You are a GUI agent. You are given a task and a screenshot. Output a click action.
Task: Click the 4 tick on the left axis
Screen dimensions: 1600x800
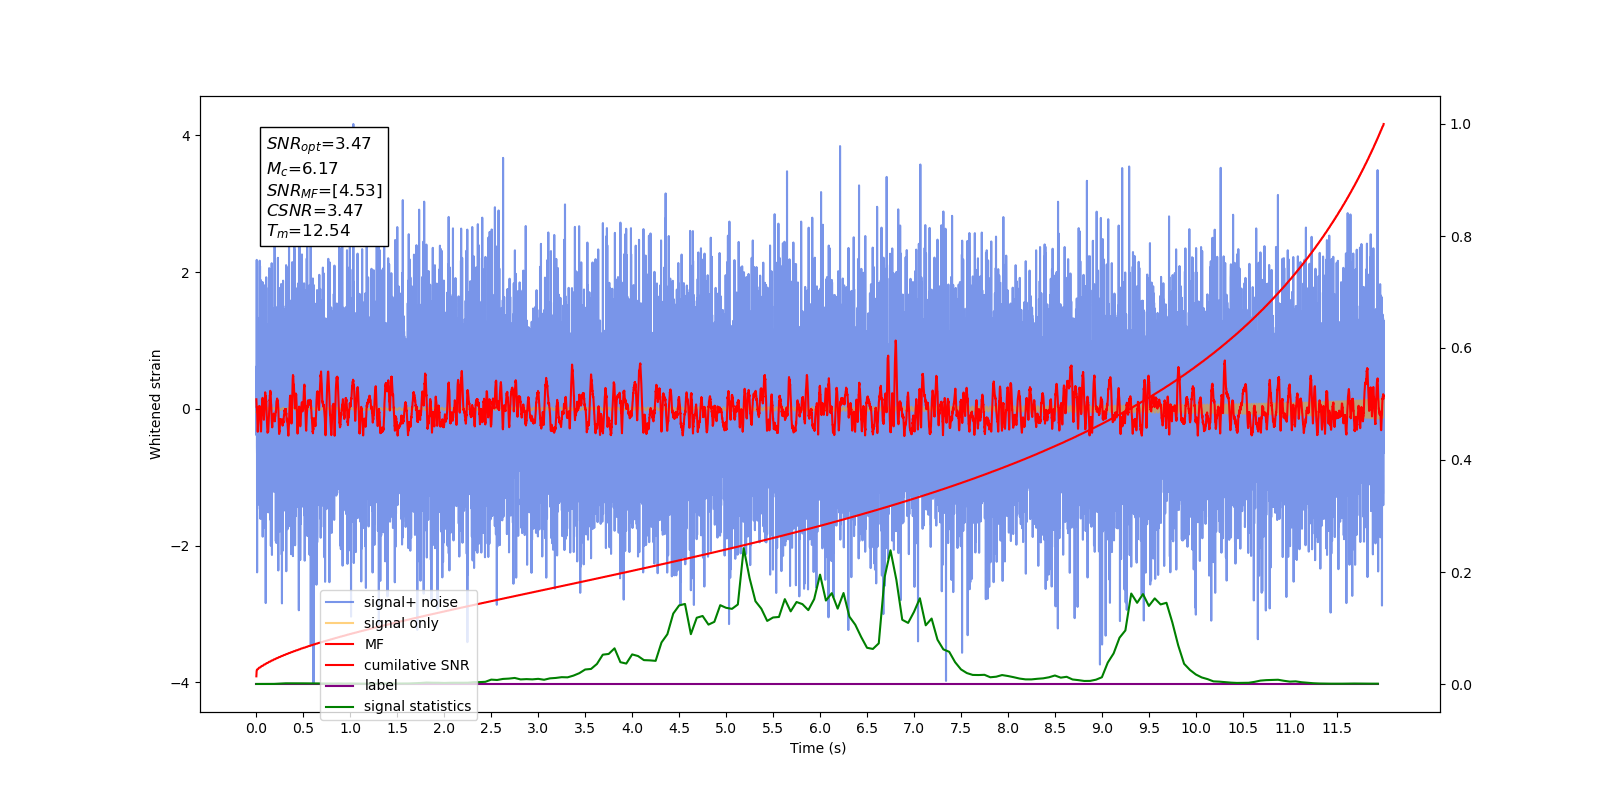(185, 136)
